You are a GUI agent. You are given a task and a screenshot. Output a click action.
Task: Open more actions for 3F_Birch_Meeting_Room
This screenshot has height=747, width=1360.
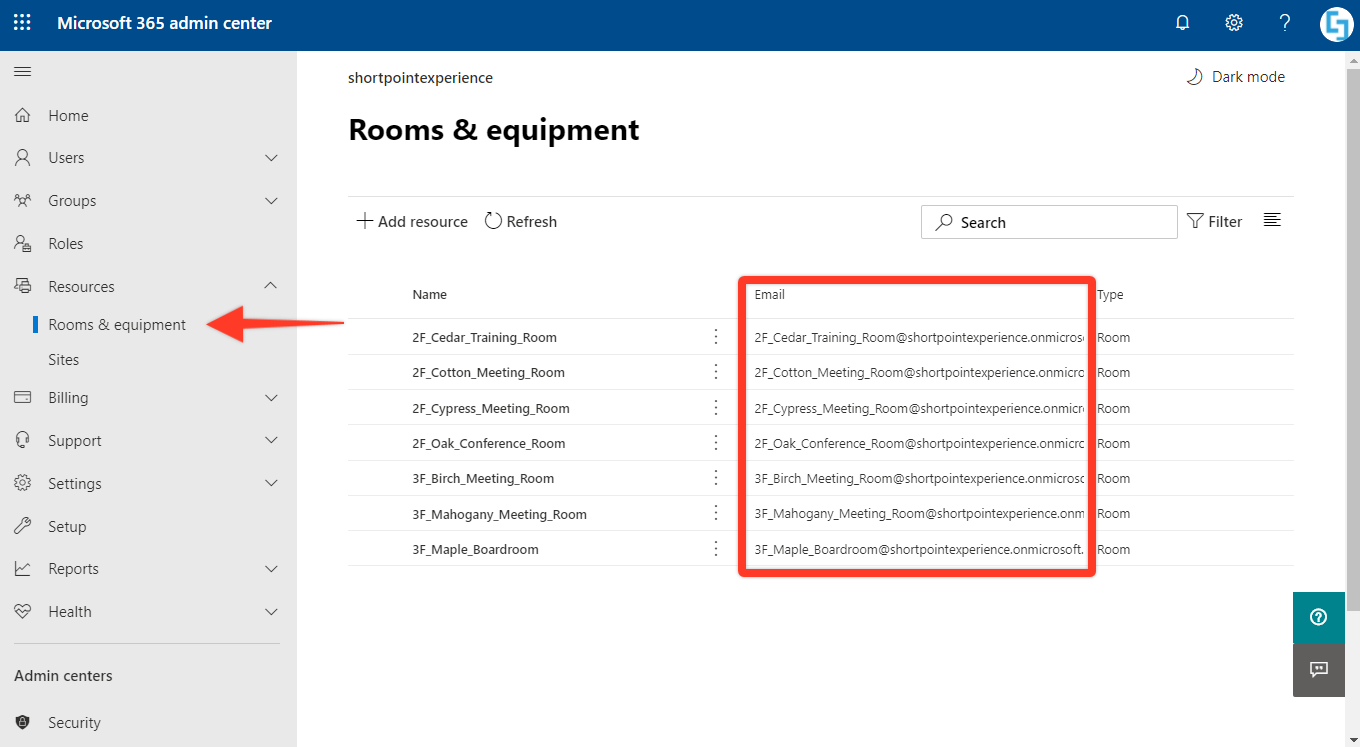tap(716, 478)
